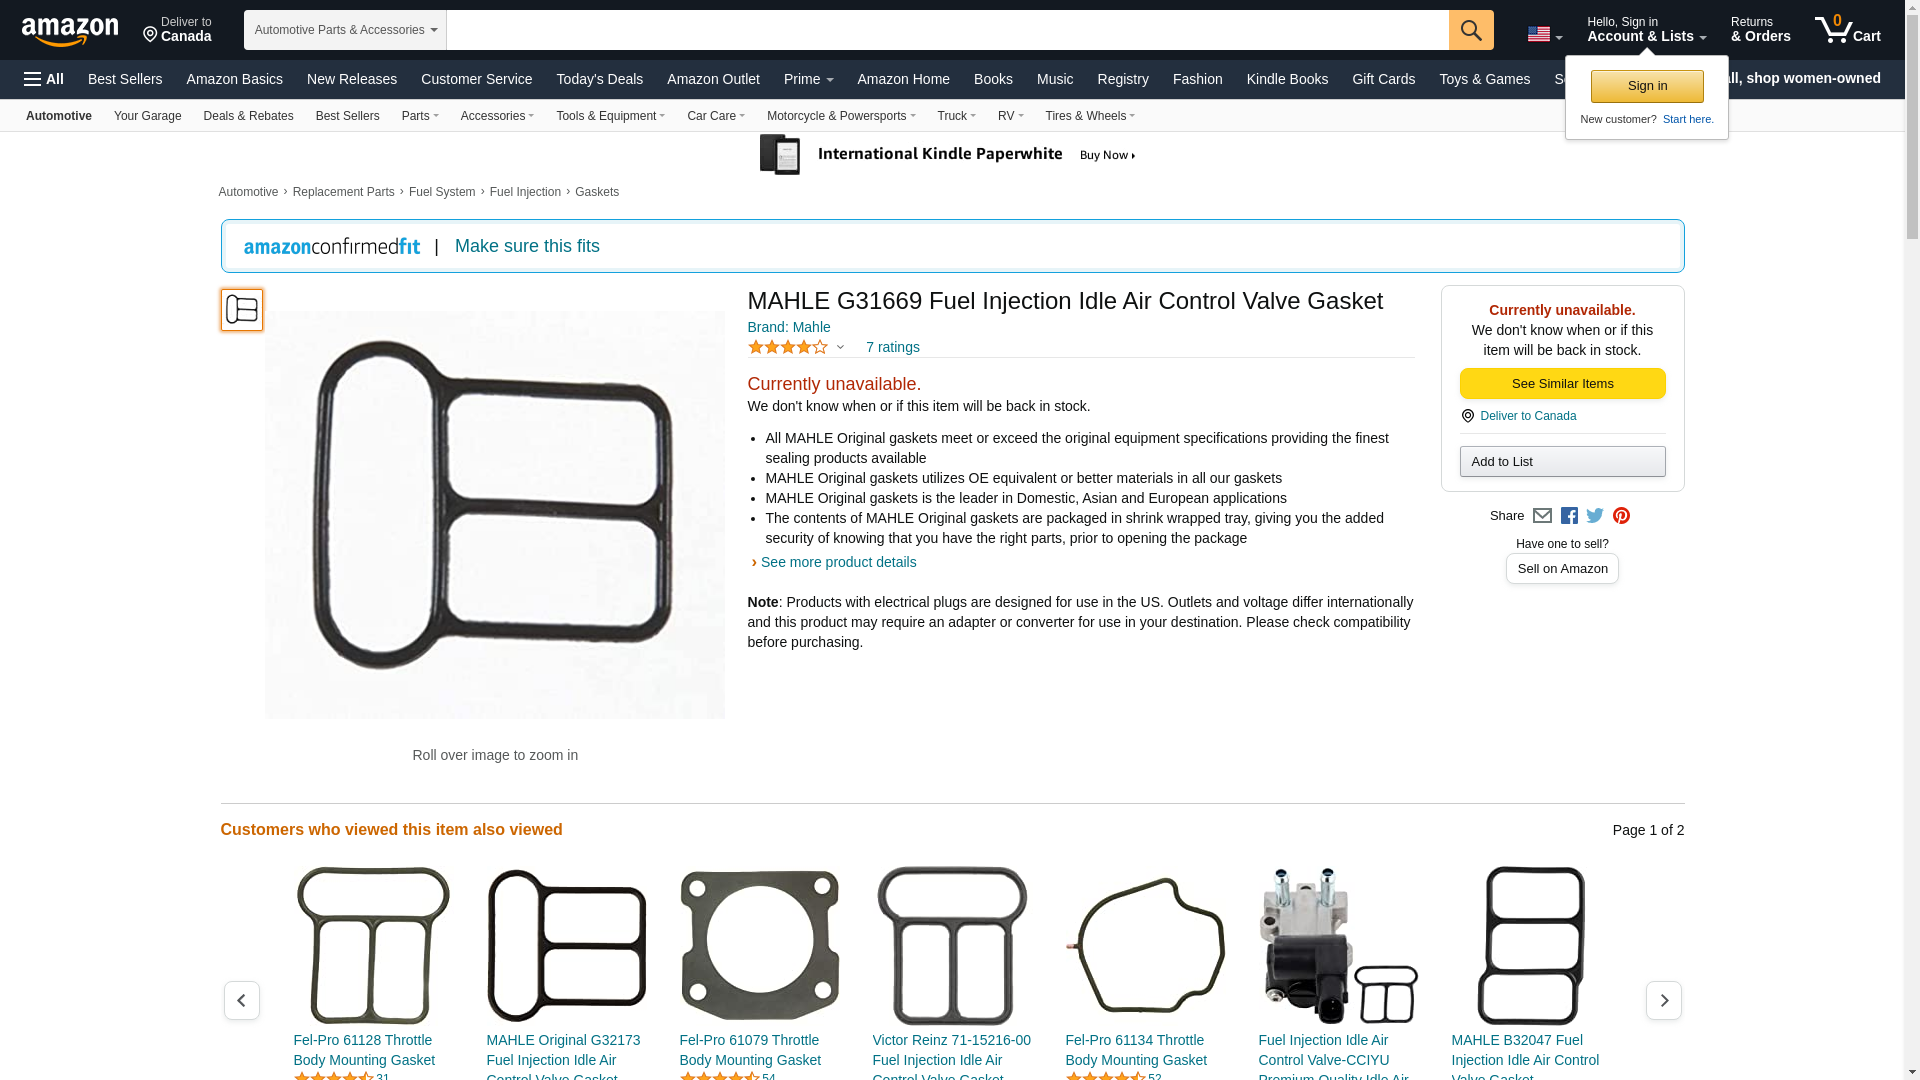Click the search magnifier button
1920x1080 pixels.
point(1471,30)
